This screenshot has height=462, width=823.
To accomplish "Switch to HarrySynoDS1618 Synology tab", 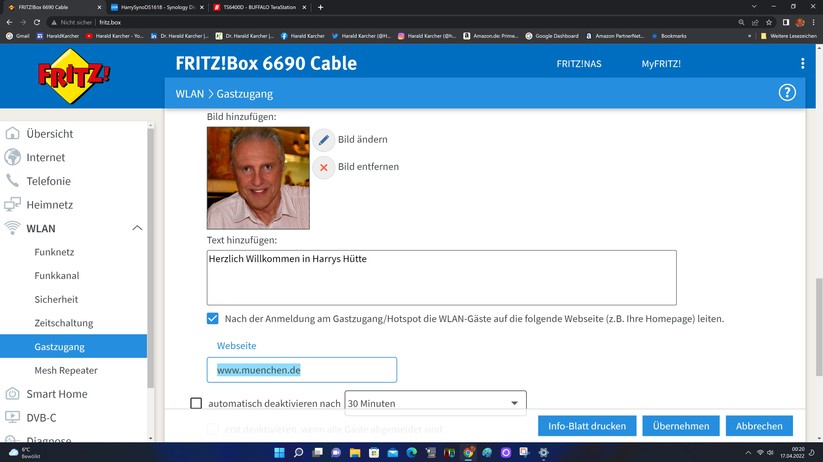I will (x=156, y=7).
